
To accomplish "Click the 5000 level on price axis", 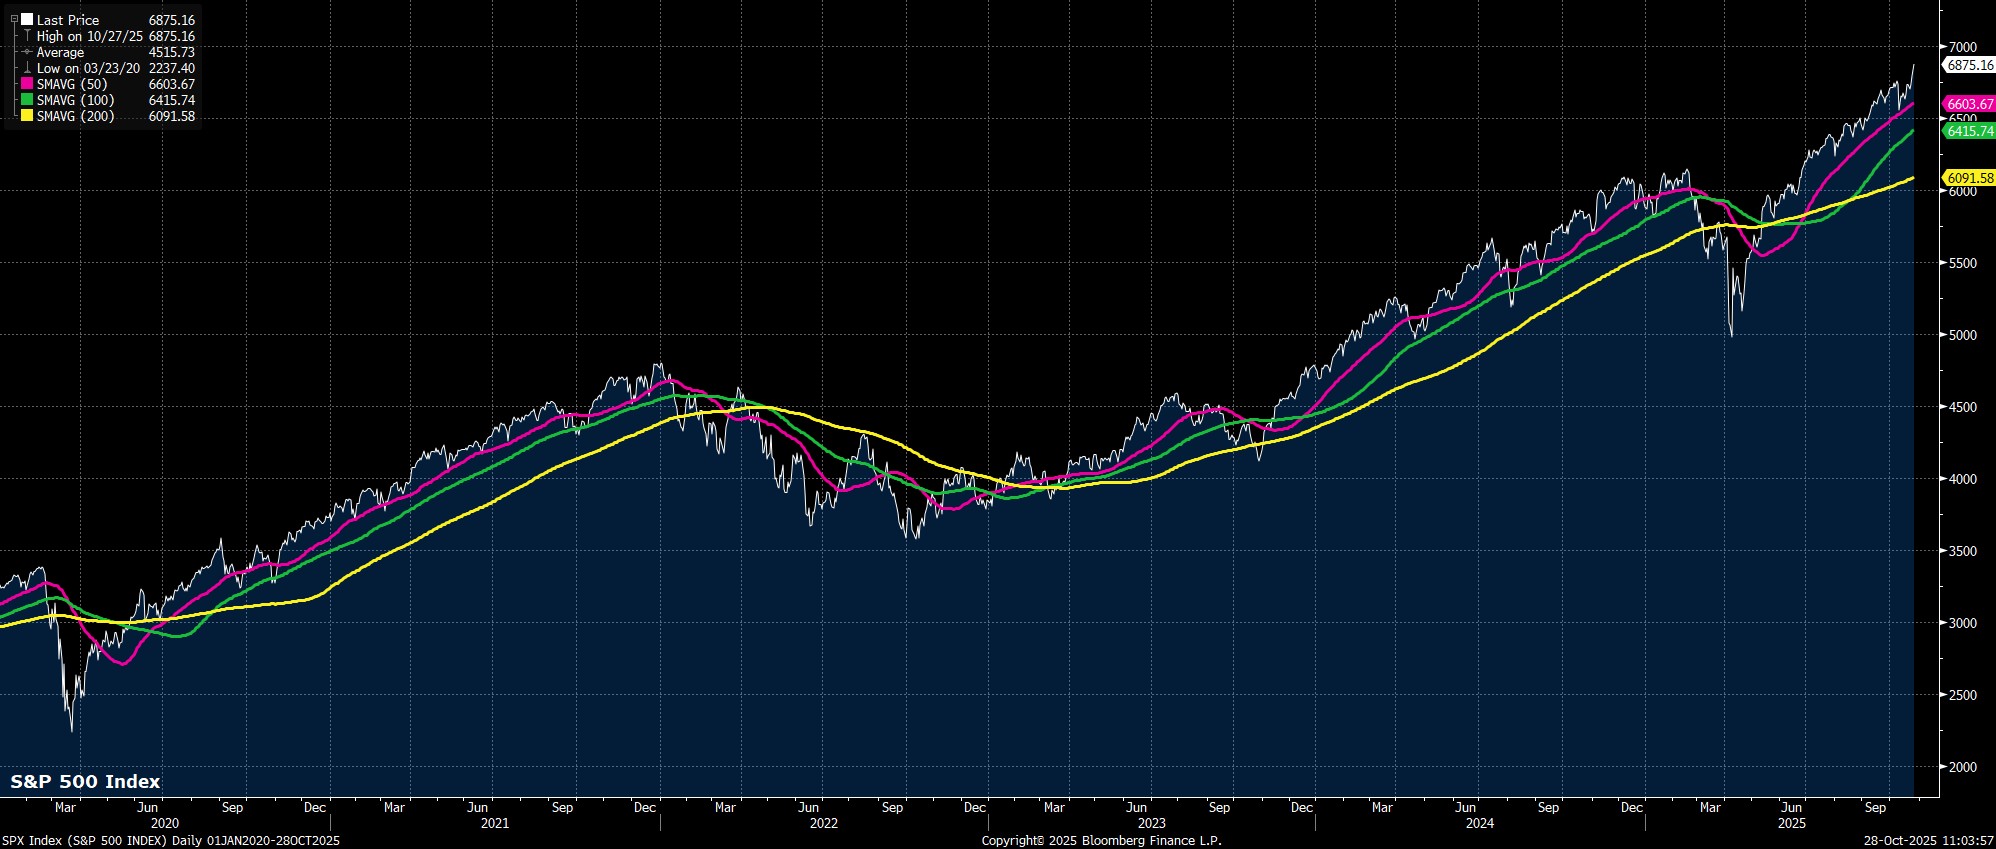I will click(x=1964, y=335).
